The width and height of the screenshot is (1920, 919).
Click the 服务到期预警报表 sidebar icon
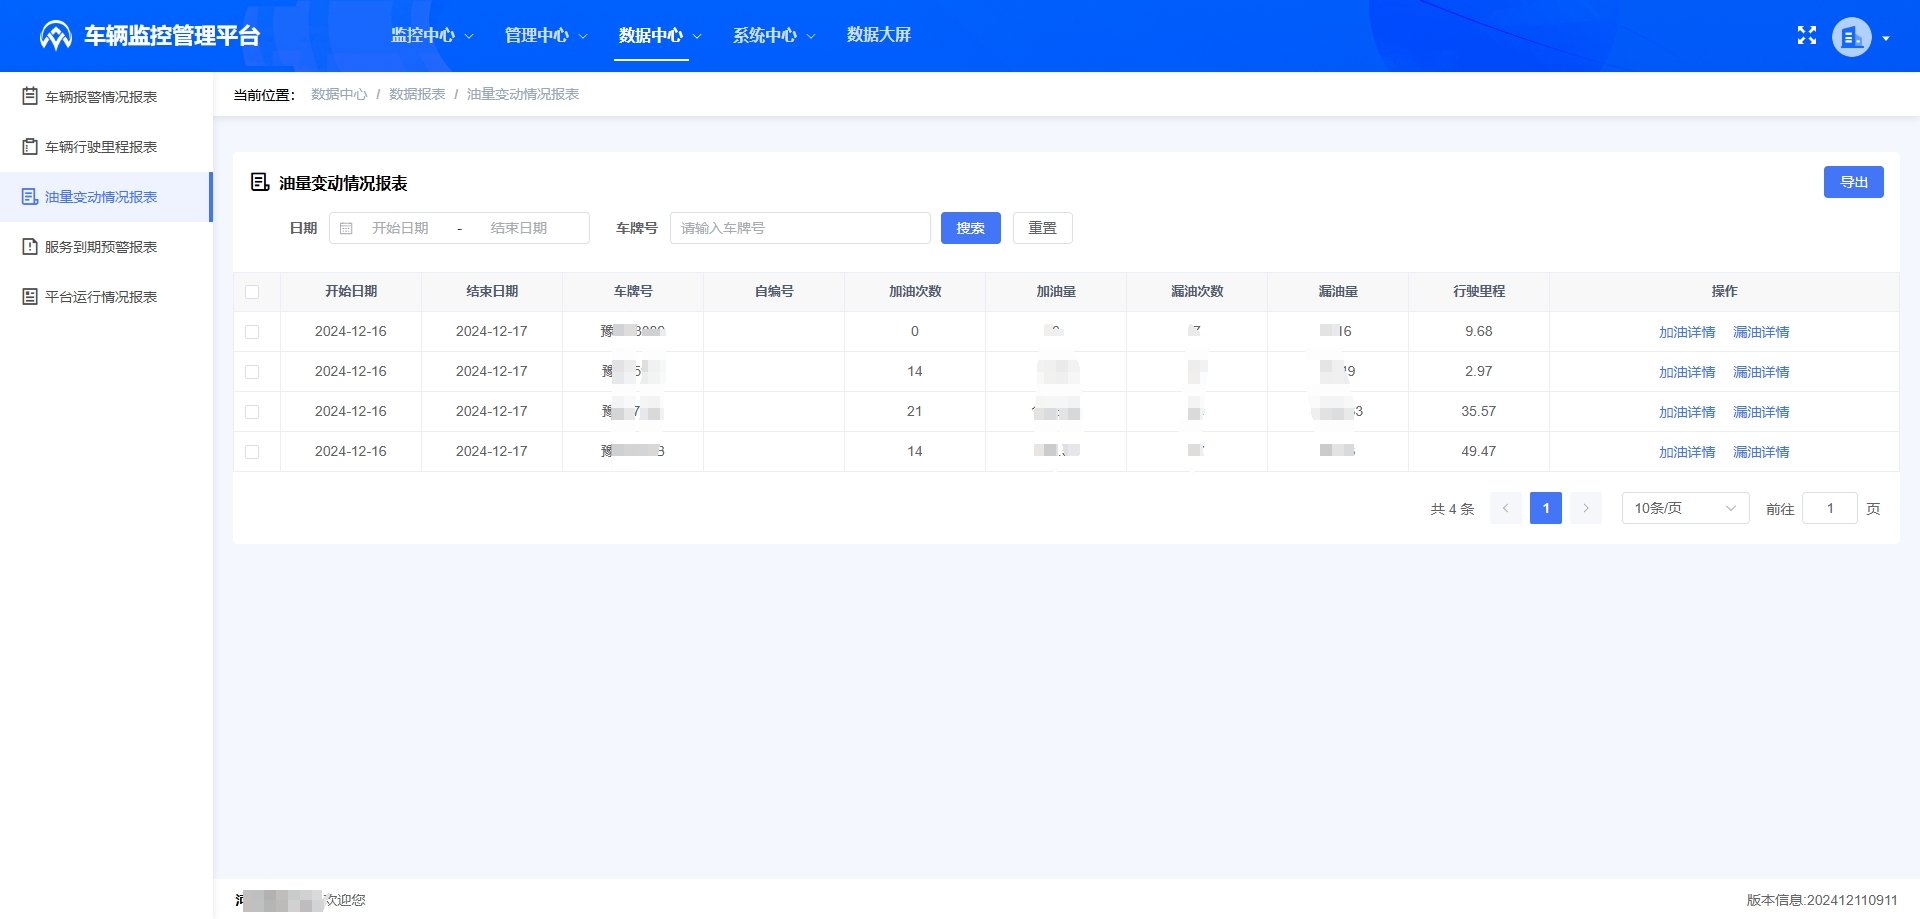[30, 247]
